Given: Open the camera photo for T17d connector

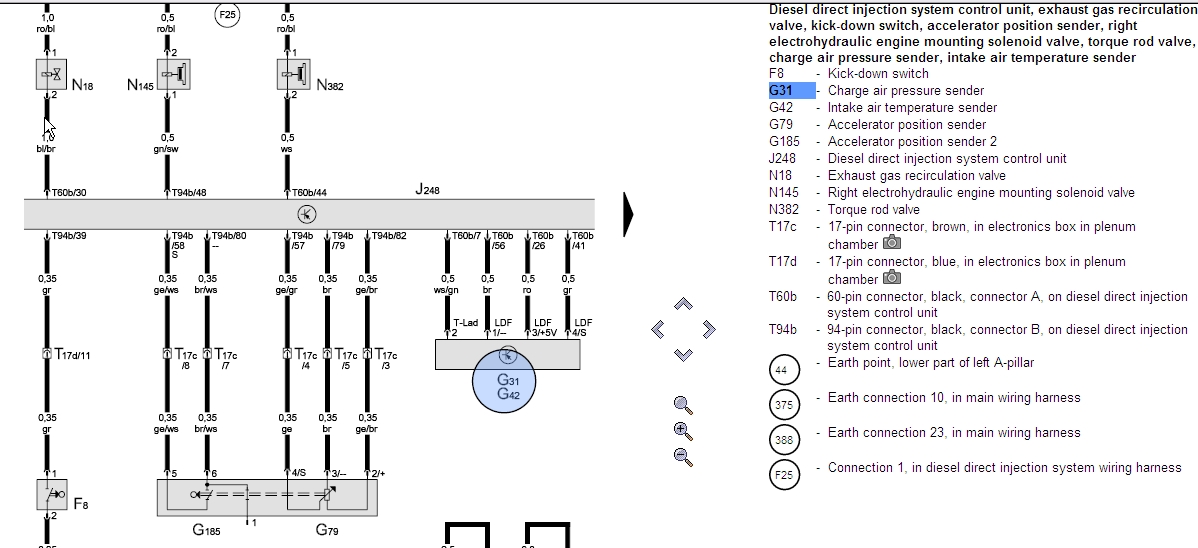Looking at the screenshot, I should tap(891, 278).
